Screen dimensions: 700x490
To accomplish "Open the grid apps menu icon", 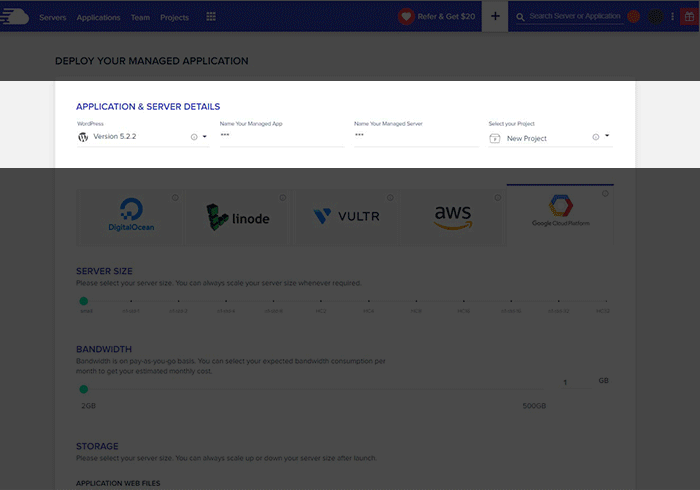I will click(x=211, y=17).
